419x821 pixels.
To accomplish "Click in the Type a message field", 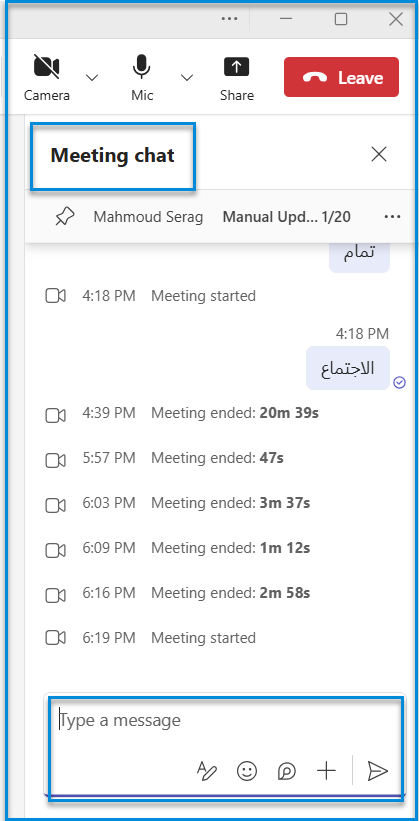I will [x=226, y=721].
